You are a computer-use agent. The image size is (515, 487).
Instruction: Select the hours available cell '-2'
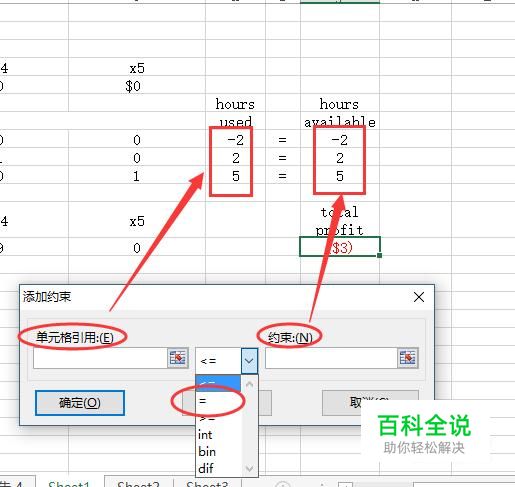(340, 140)
